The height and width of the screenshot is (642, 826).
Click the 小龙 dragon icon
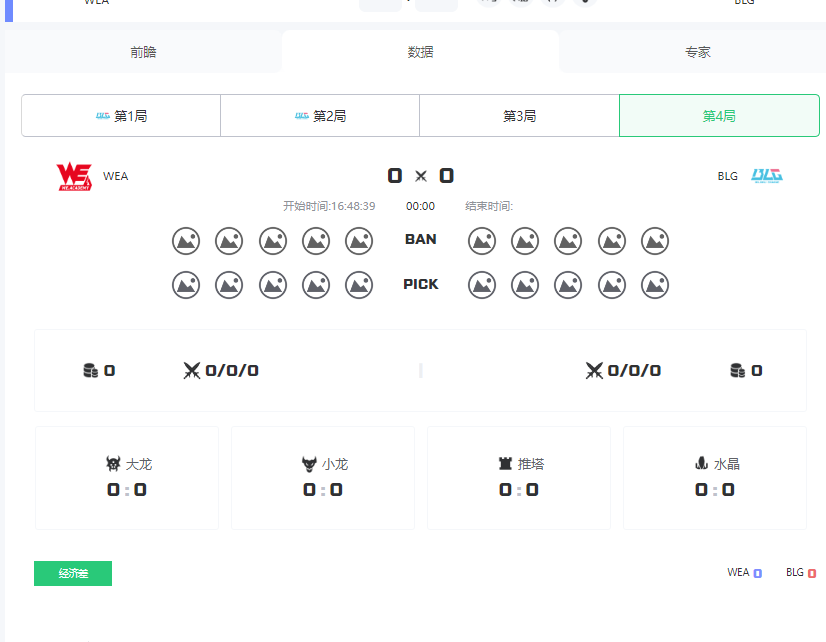coord(309,463)
